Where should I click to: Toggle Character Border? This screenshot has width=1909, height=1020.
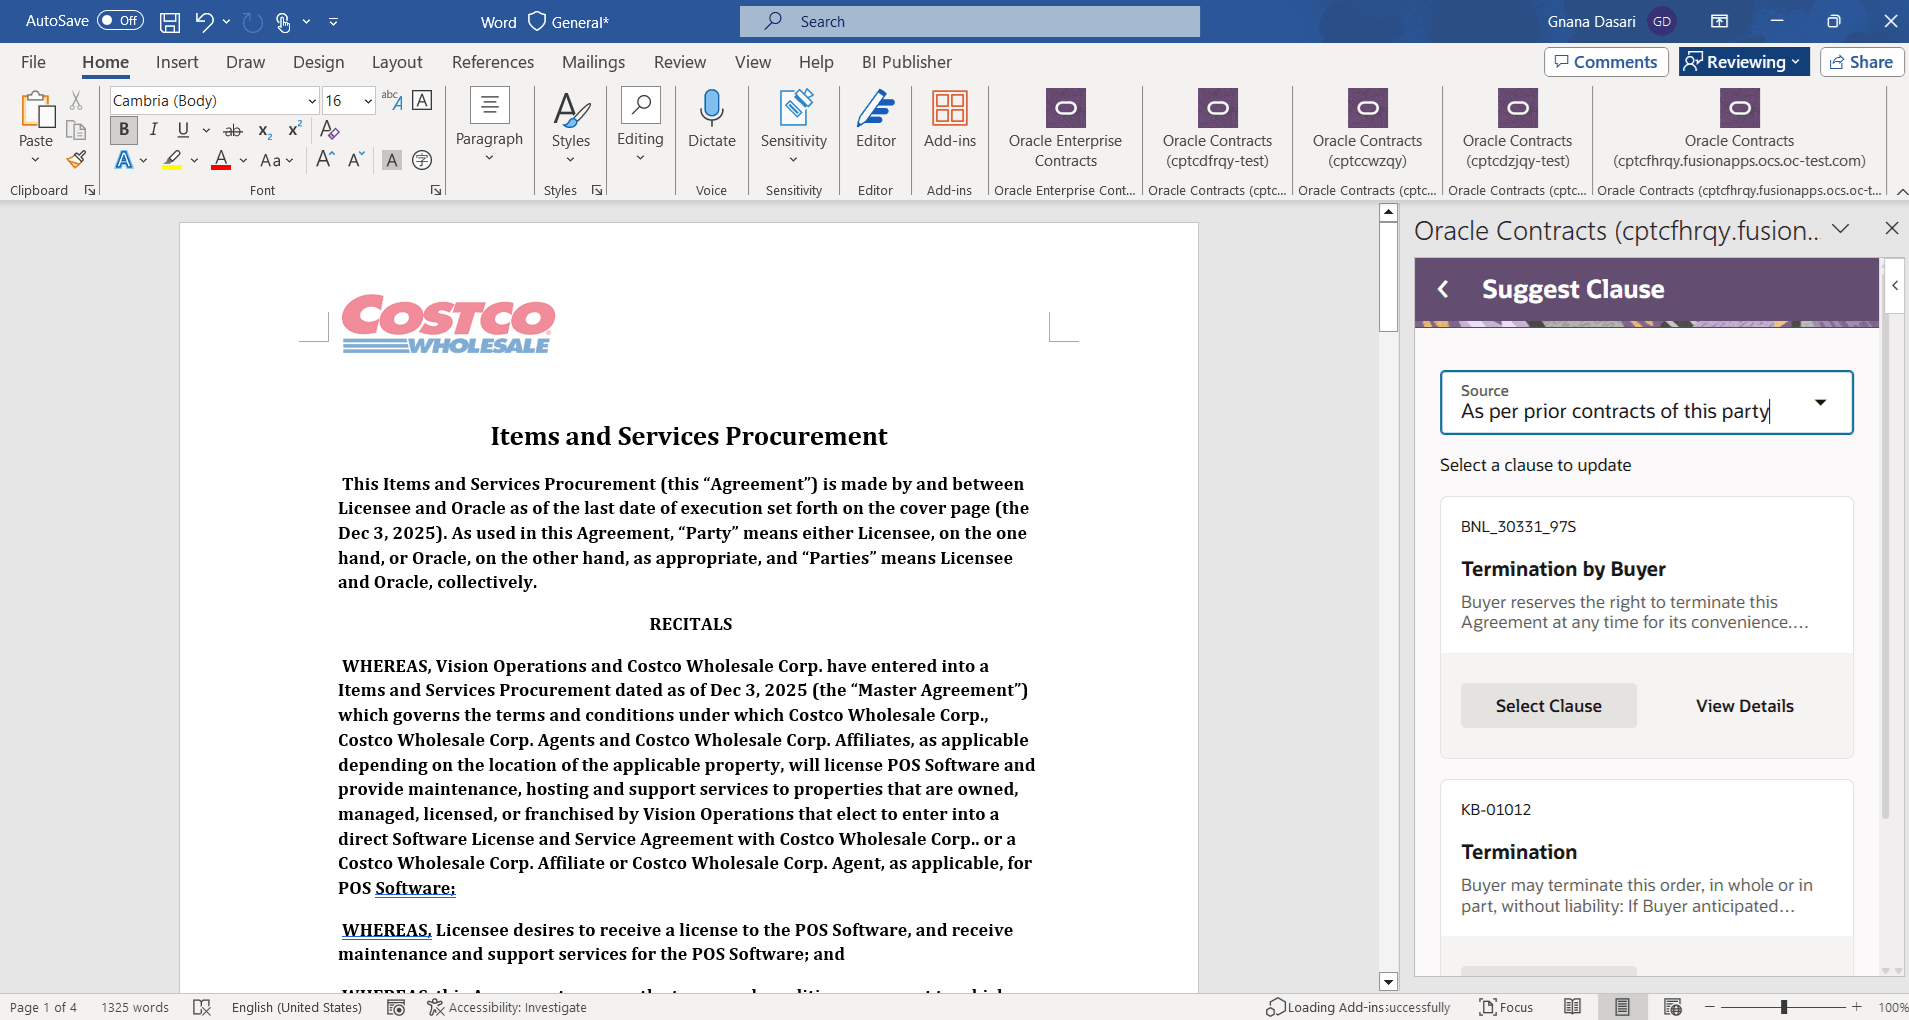coord(422,100)
